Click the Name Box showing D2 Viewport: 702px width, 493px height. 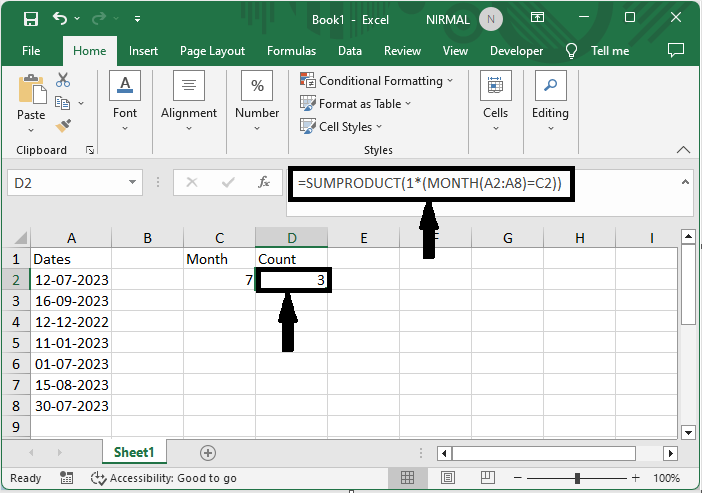(x=65, y=183)
